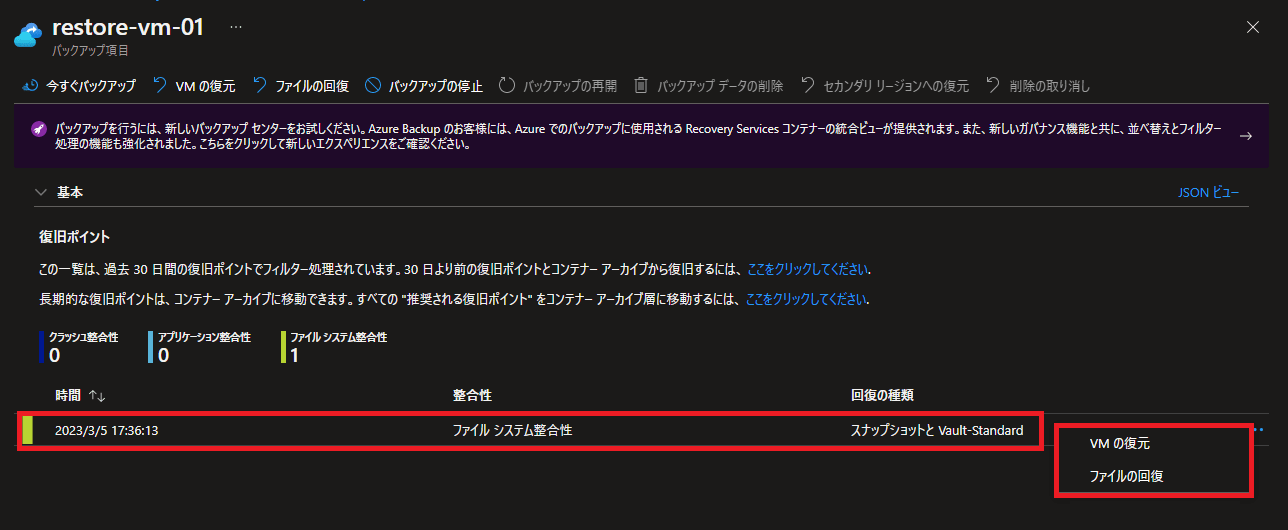The width and height of the screenshot is (1288, 530).
Task: Click first ここをクリックしてください link for older points
Action: [x=808, y=269]
